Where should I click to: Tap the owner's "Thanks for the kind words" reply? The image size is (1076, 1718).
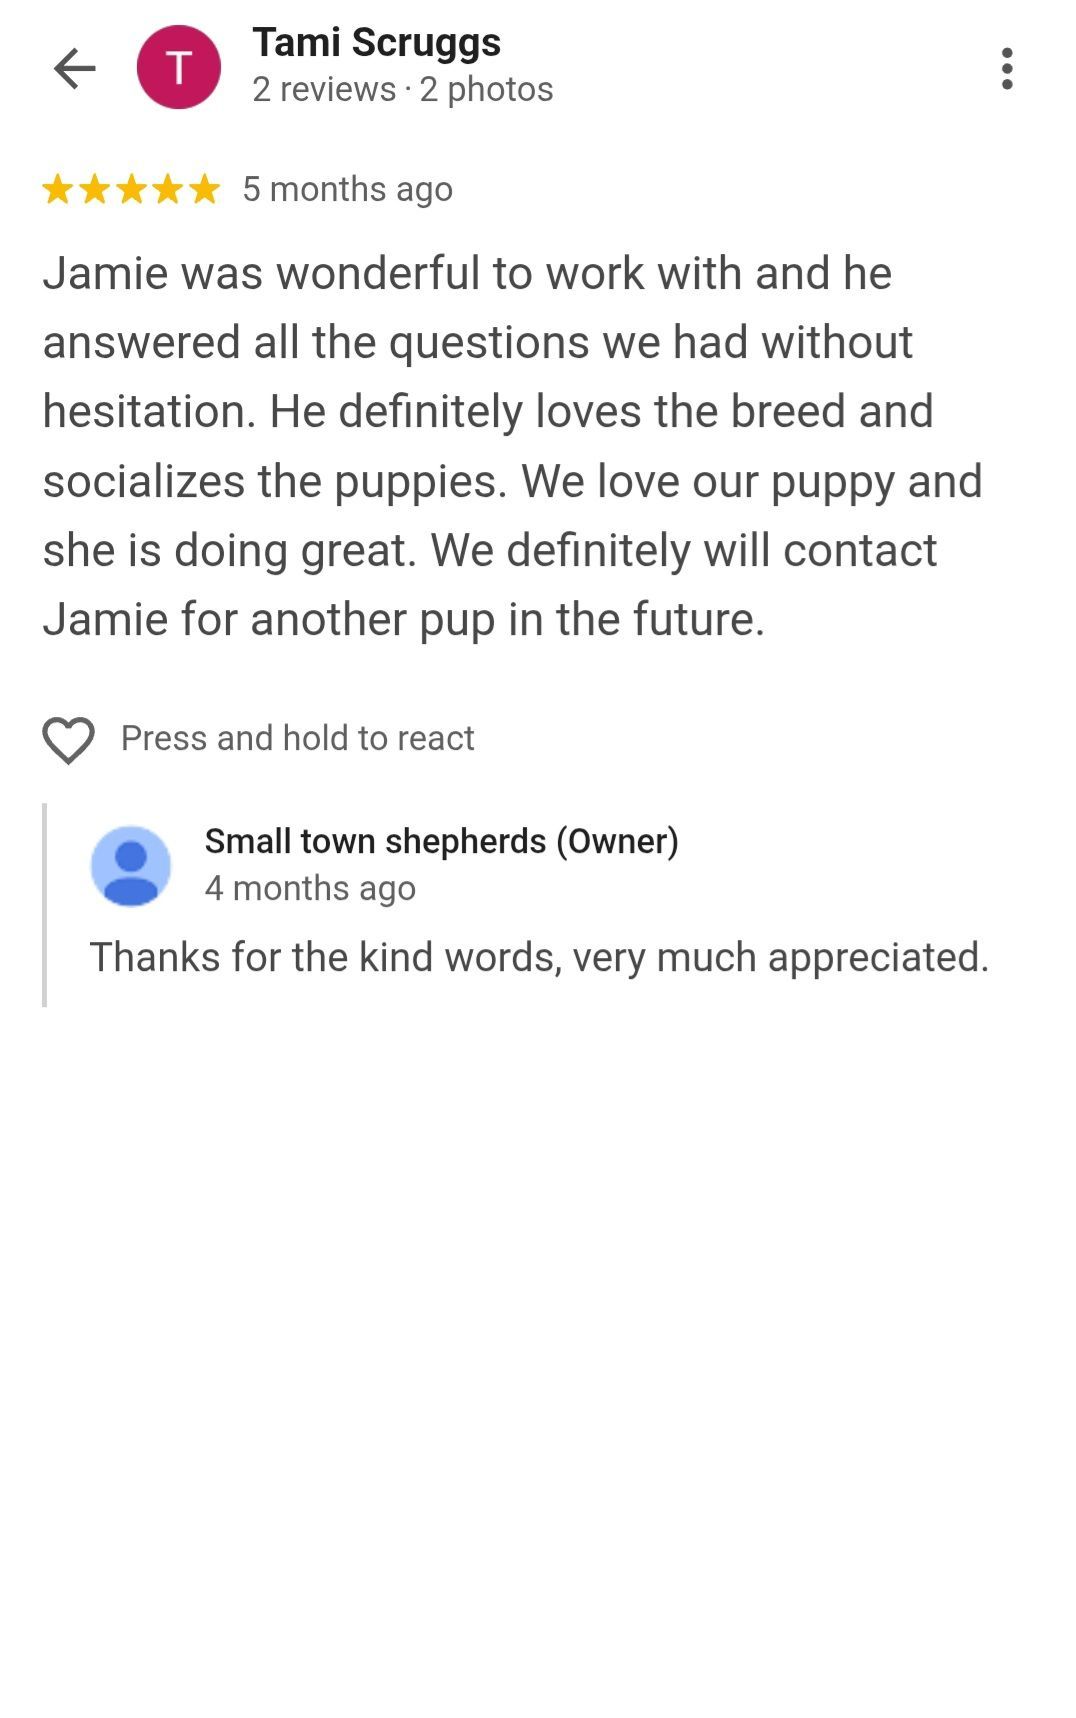[x=539, y=957]
